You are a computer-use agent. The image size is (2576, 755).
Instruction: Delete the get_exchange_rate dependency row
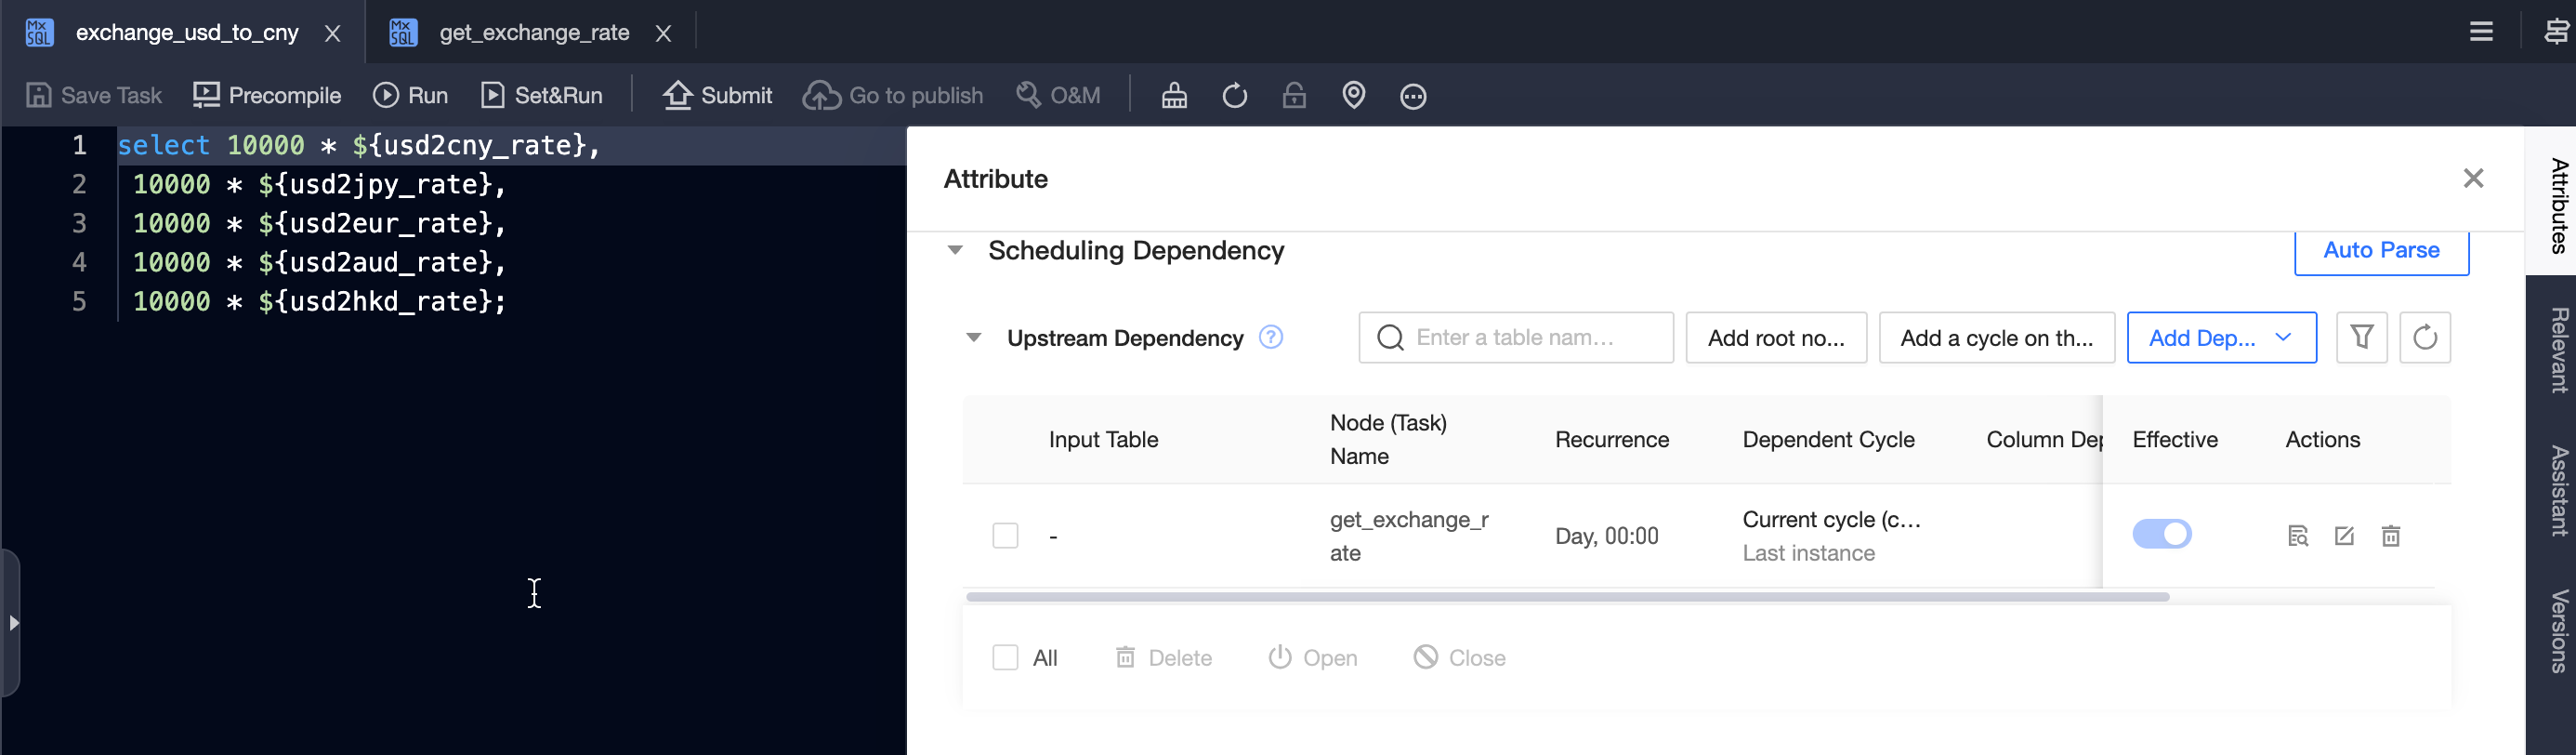[2390, 536]
